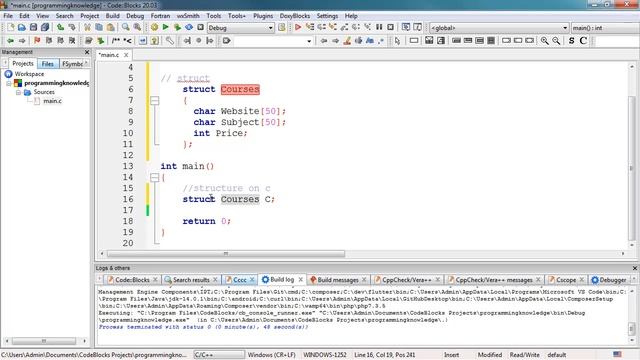Open the Plugins menu
This screenshot has height=360, width=640.
pyautogui.click(x=263, y=16)
